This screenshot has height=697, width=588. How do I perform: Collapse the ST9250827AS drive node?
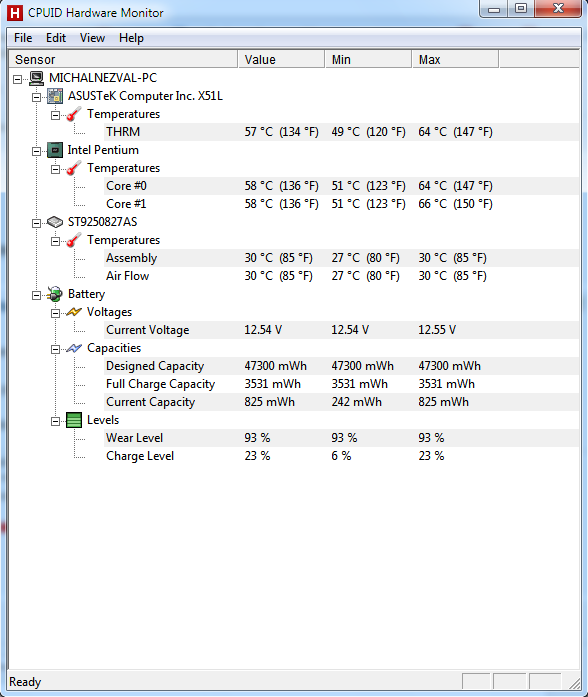point(36,223)
